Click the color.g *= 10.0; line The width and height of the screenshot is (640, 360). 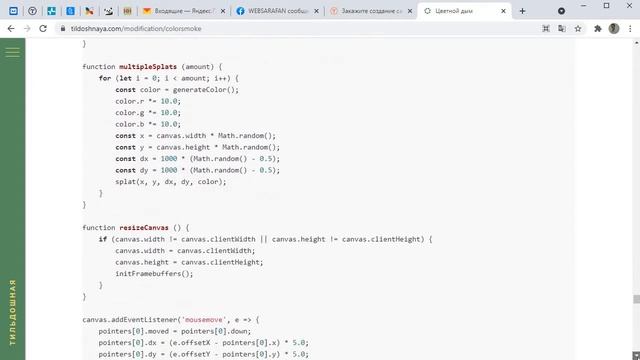pyautogui.click(x=148, y=112)
